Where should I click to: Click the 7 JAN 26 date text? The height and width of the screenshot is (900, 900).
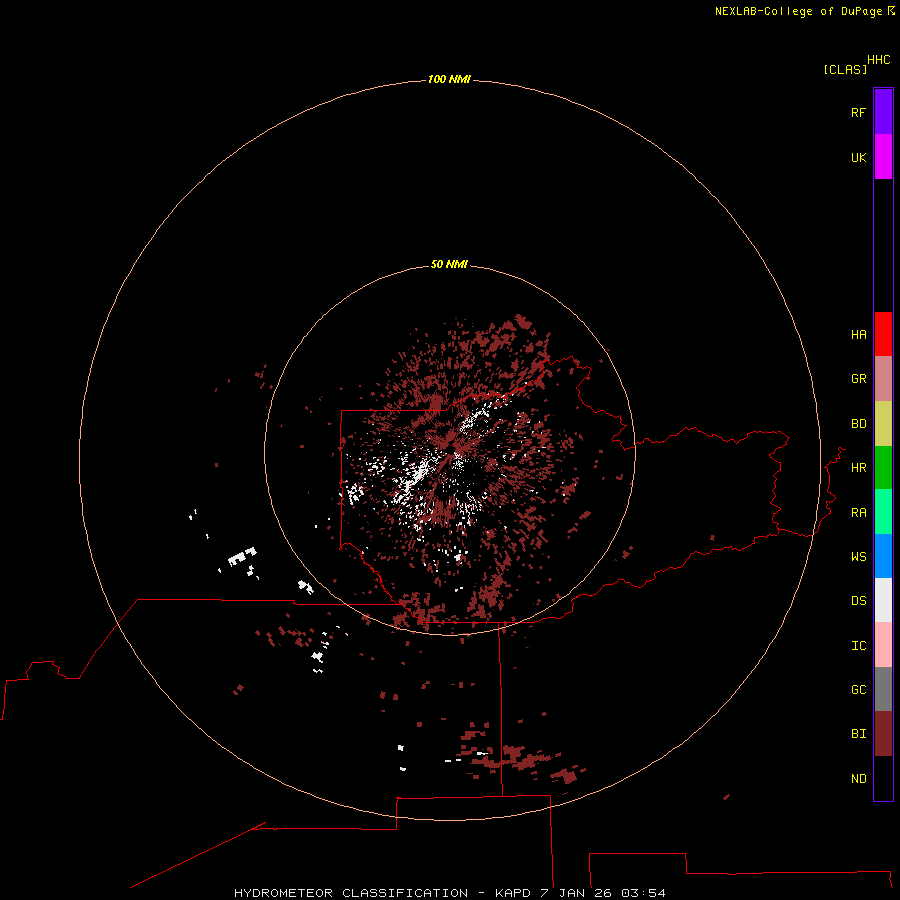coord(576,893)
